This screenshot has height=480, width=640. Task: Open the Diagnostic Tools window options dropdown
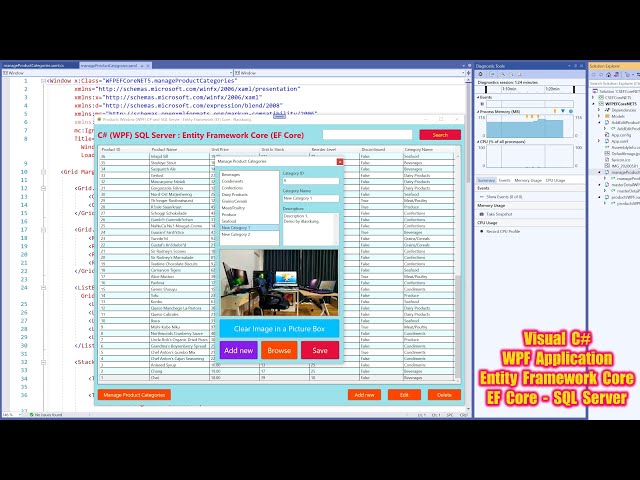coord(569,66)
